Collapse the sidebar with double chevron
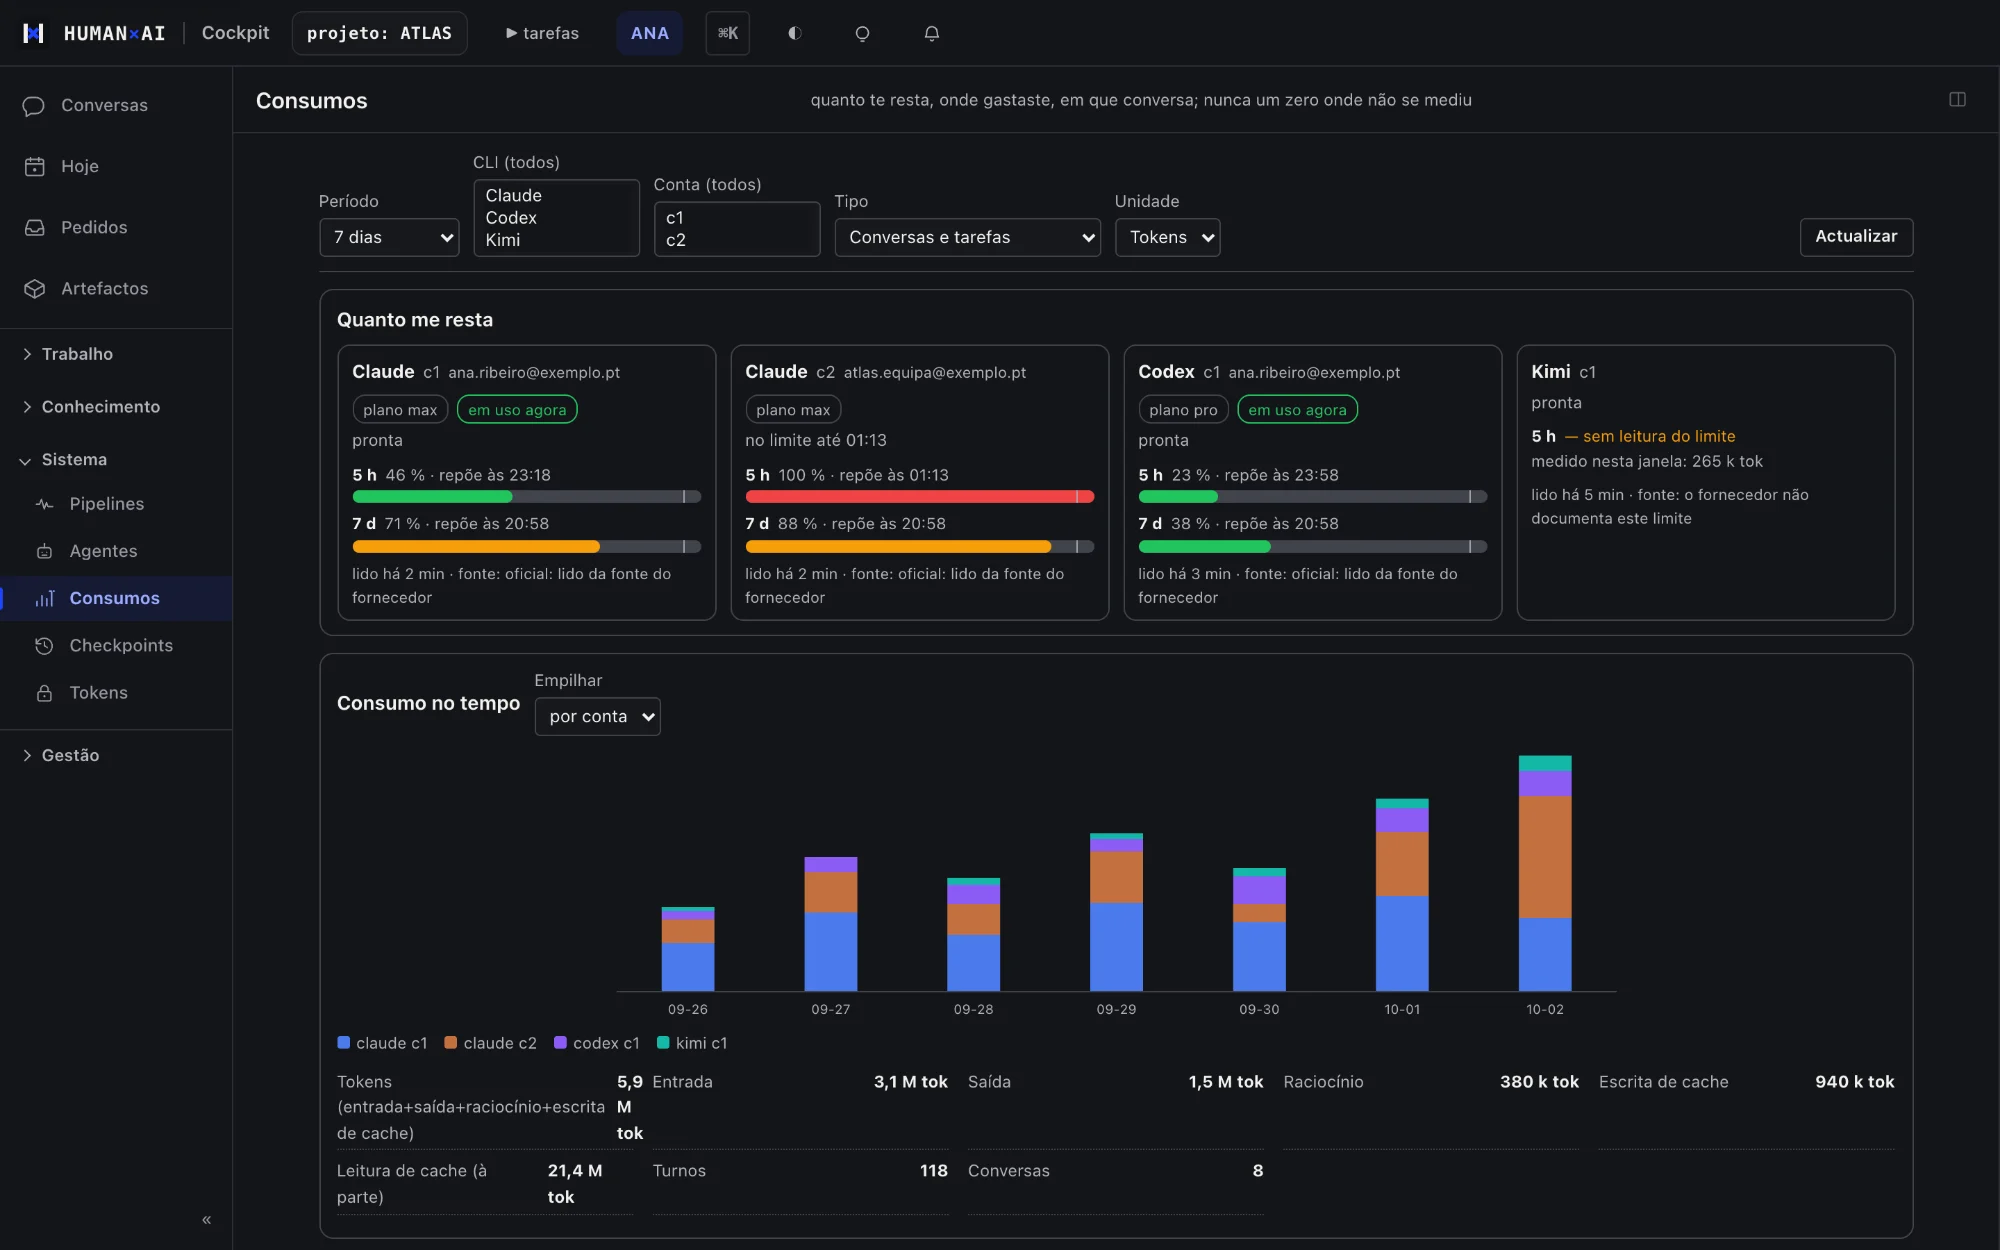 point(207,1219)
